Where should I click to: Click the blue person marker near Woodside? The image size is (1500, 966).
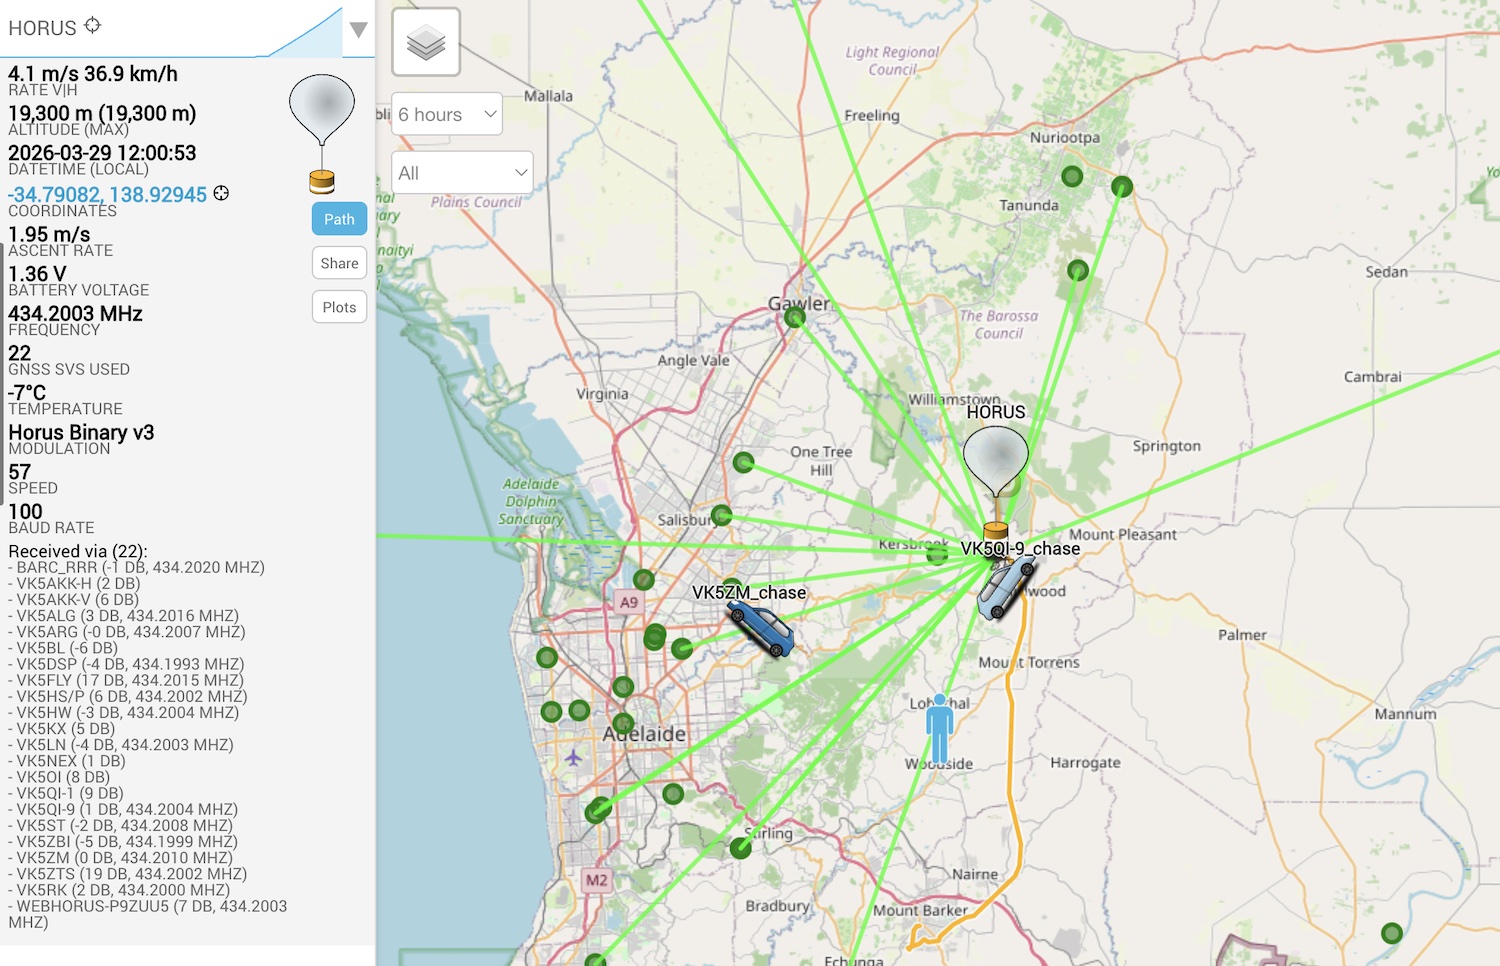(939, 727)
